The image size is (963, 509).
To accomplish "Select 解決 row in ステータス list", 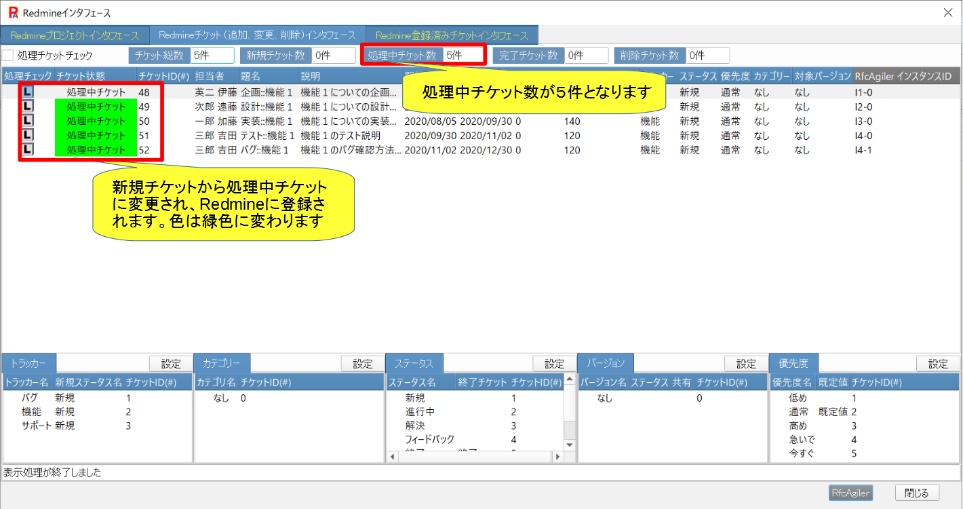I will 475,425.
